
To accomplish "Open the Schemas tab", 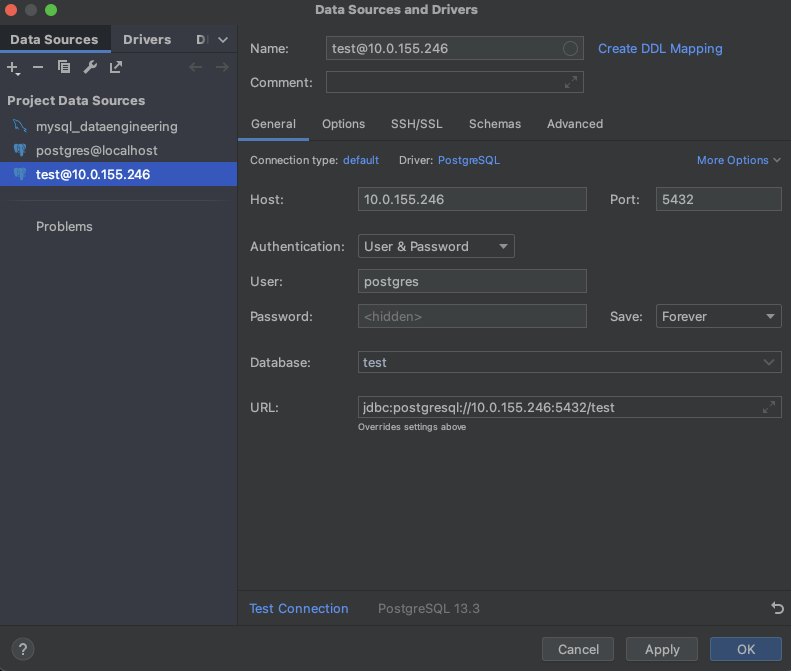I will pyautogui.click(x=495, y=124).
